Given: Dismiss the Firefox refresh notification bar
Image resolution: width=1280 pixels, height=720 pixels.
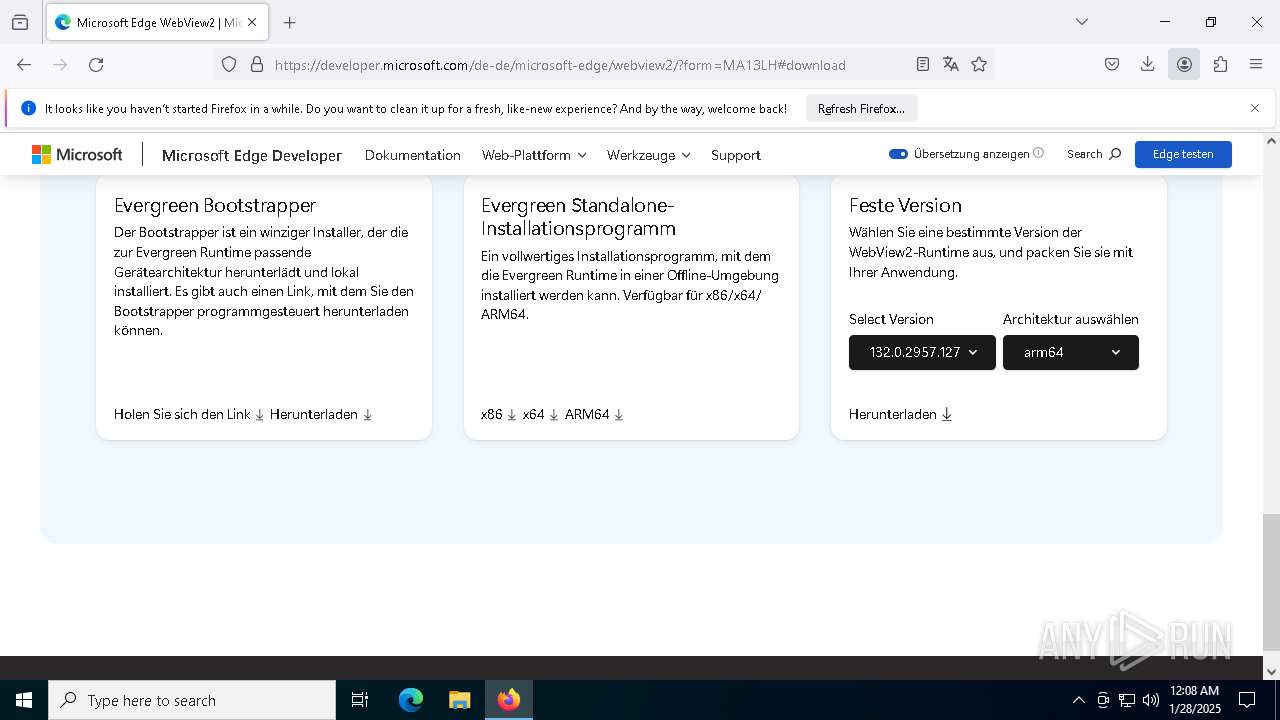Looking at the screenshot, I should (x=1255, y=108).
